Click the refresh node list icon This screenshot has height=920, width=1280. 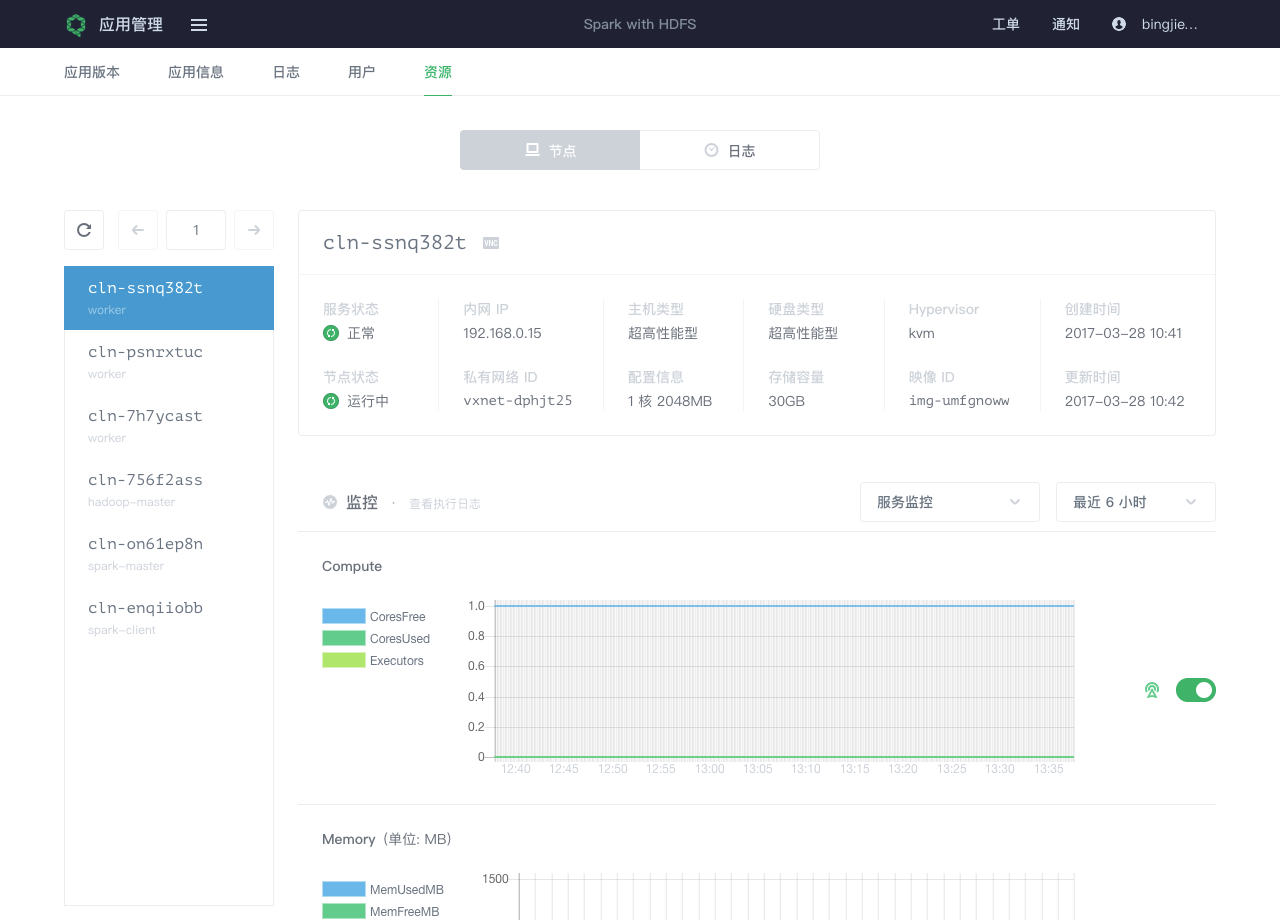(84, 230)
